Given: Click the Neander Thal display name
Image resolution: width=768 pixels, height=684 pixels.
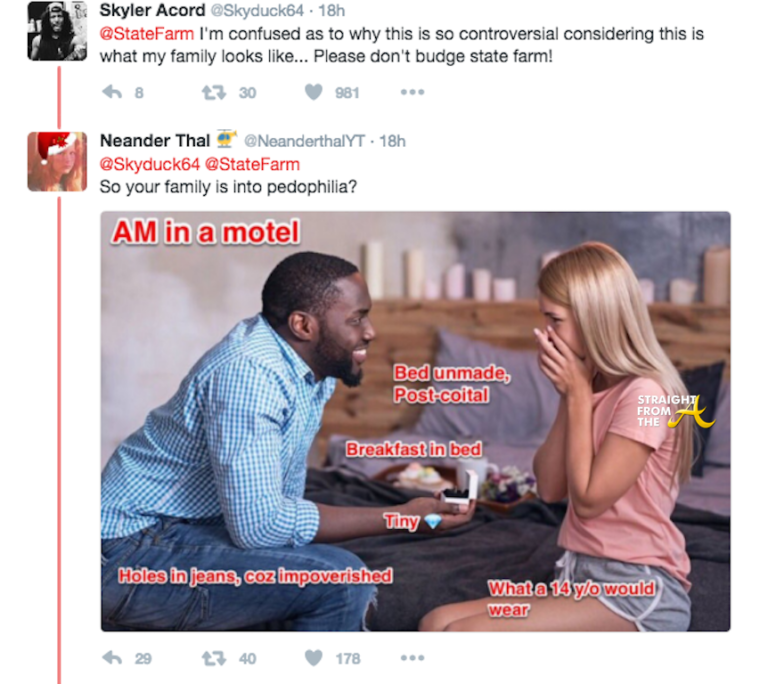Looking at the screenshot, I should click(155, 141).
